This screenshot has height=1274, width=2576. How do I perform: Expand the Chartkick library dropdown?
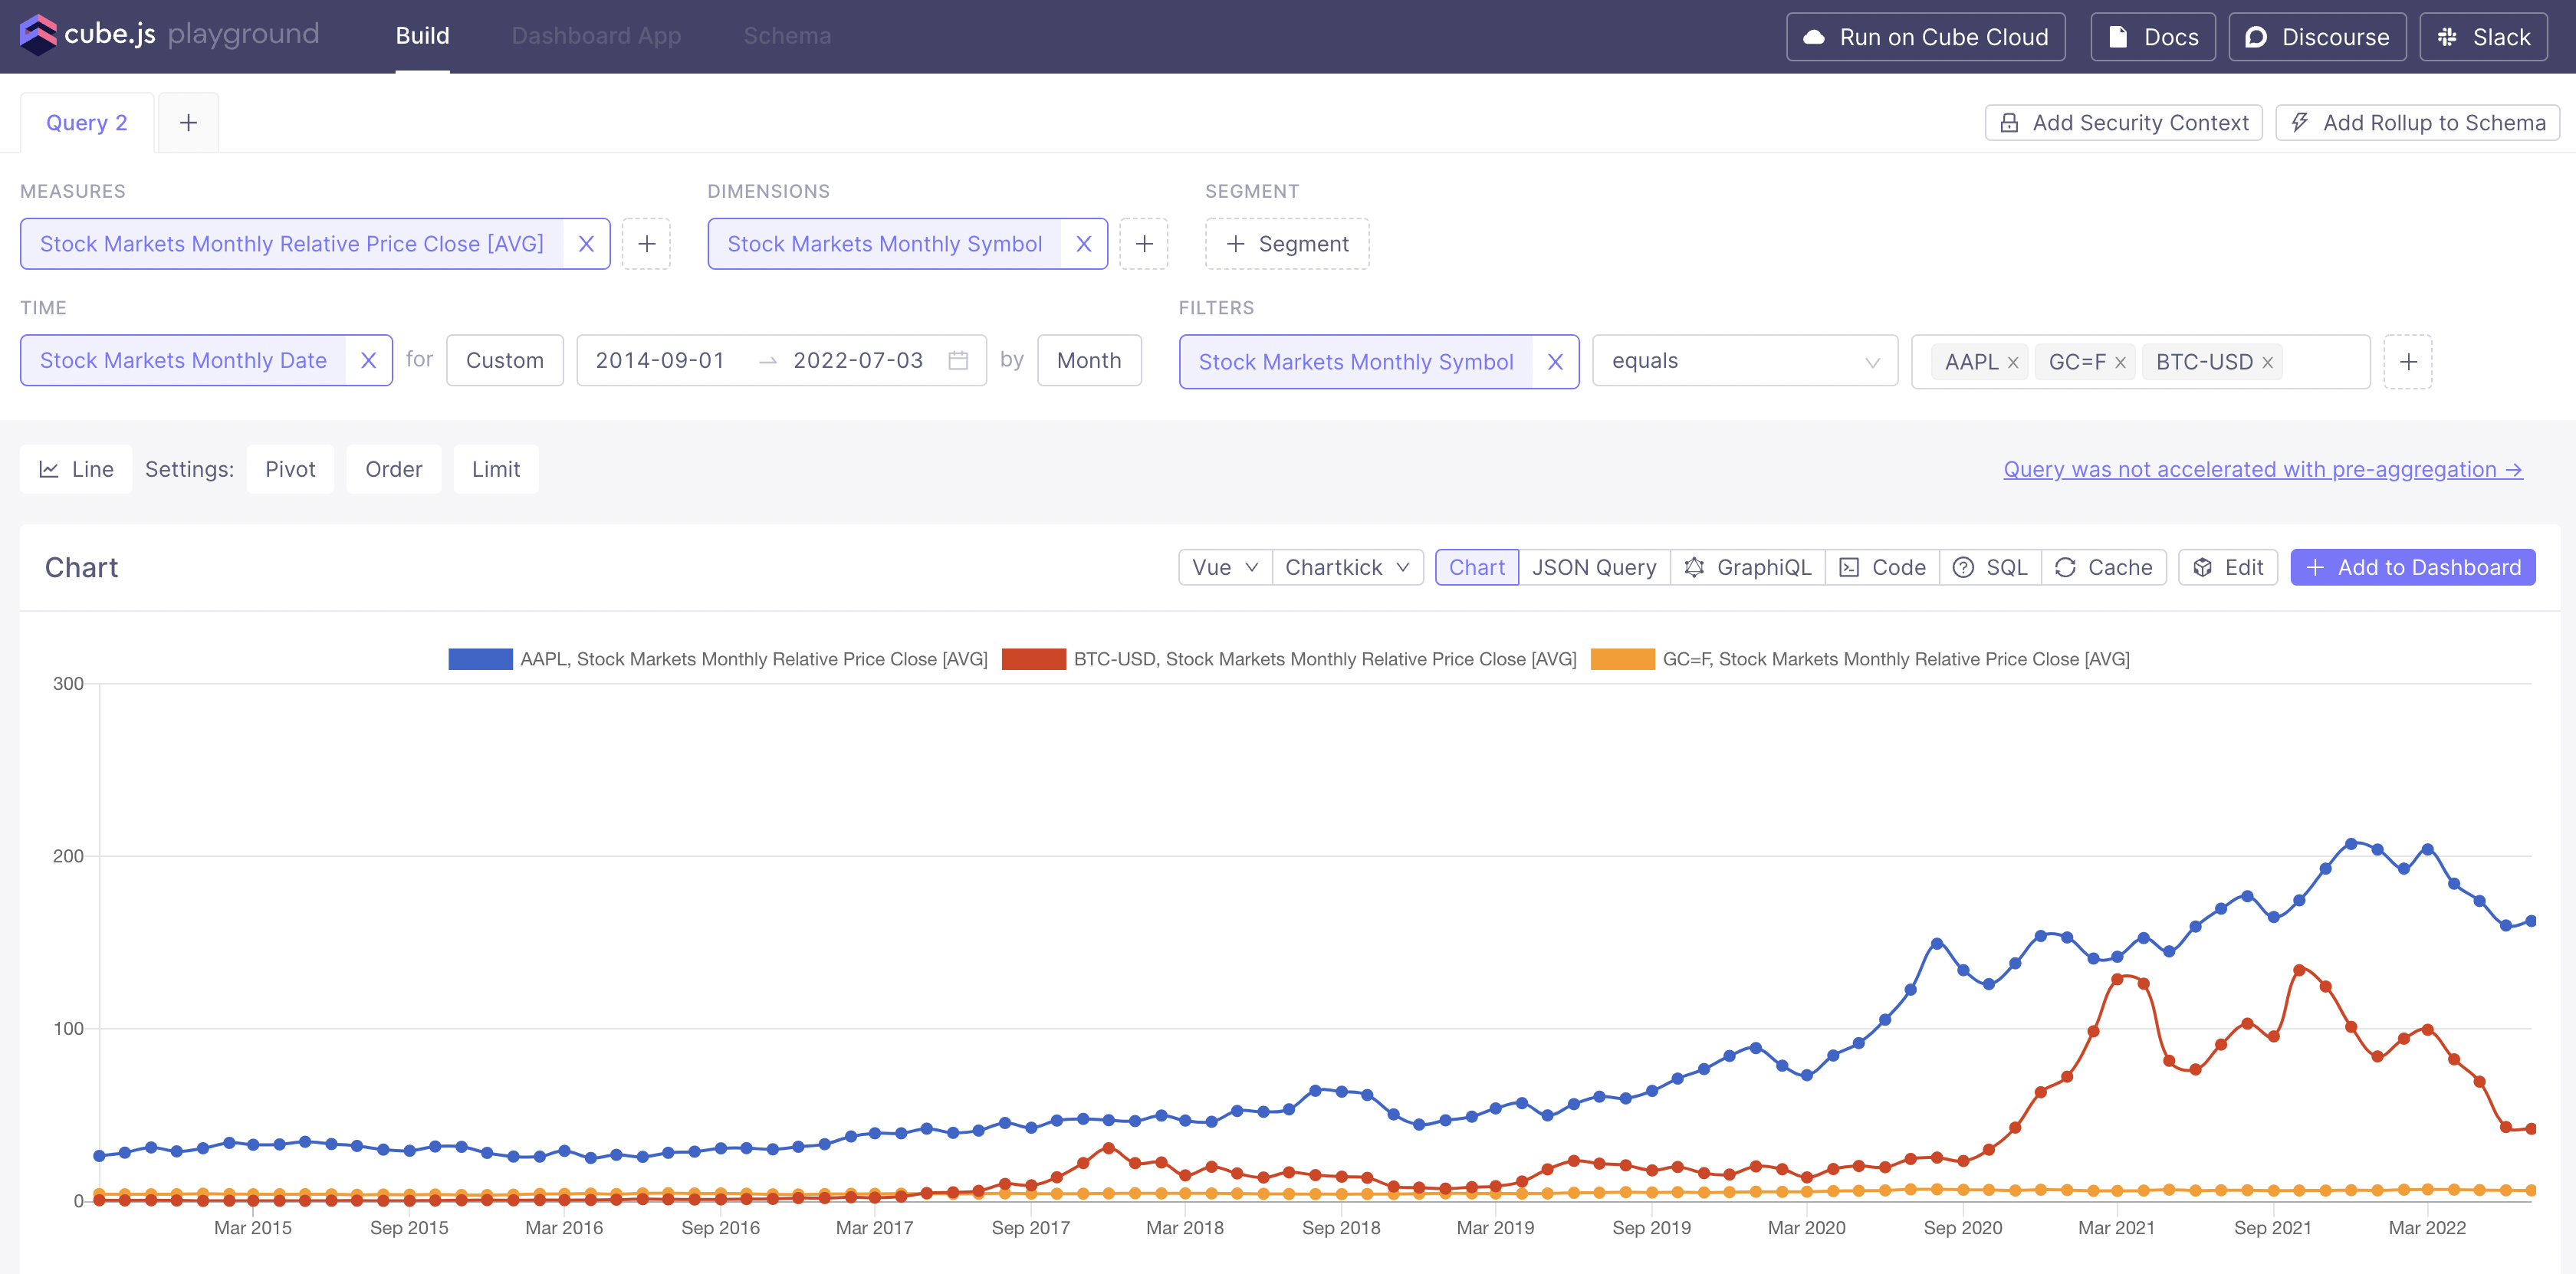point(1346,567)
